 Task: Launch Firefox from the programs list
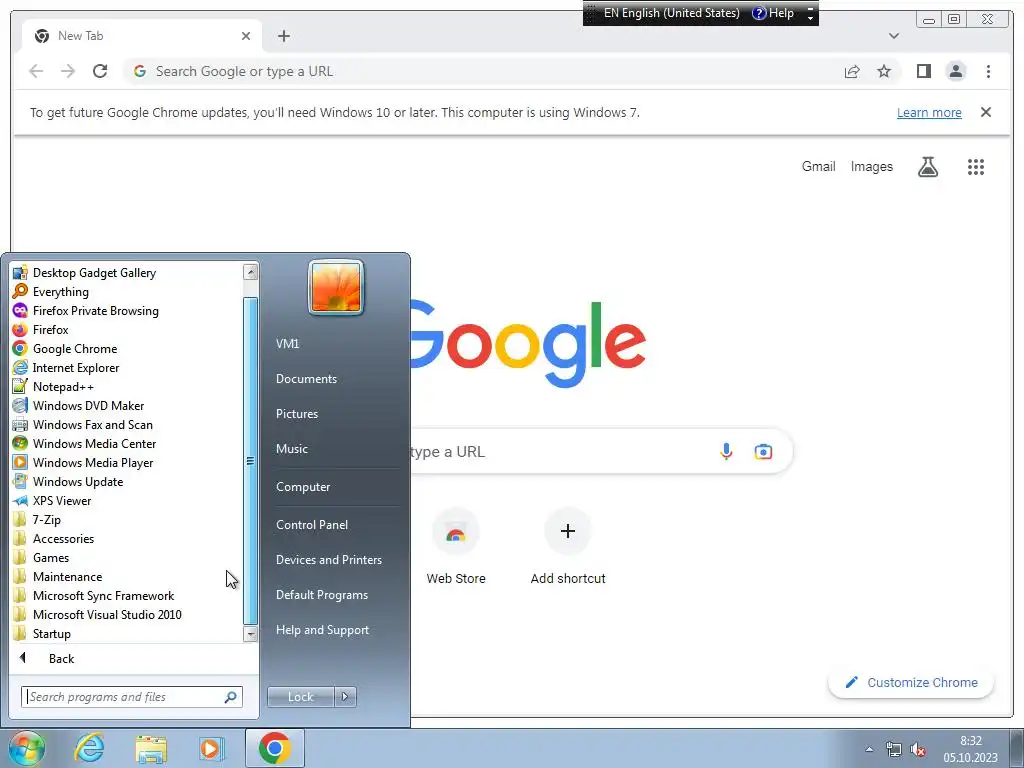[x=50, y=330]
